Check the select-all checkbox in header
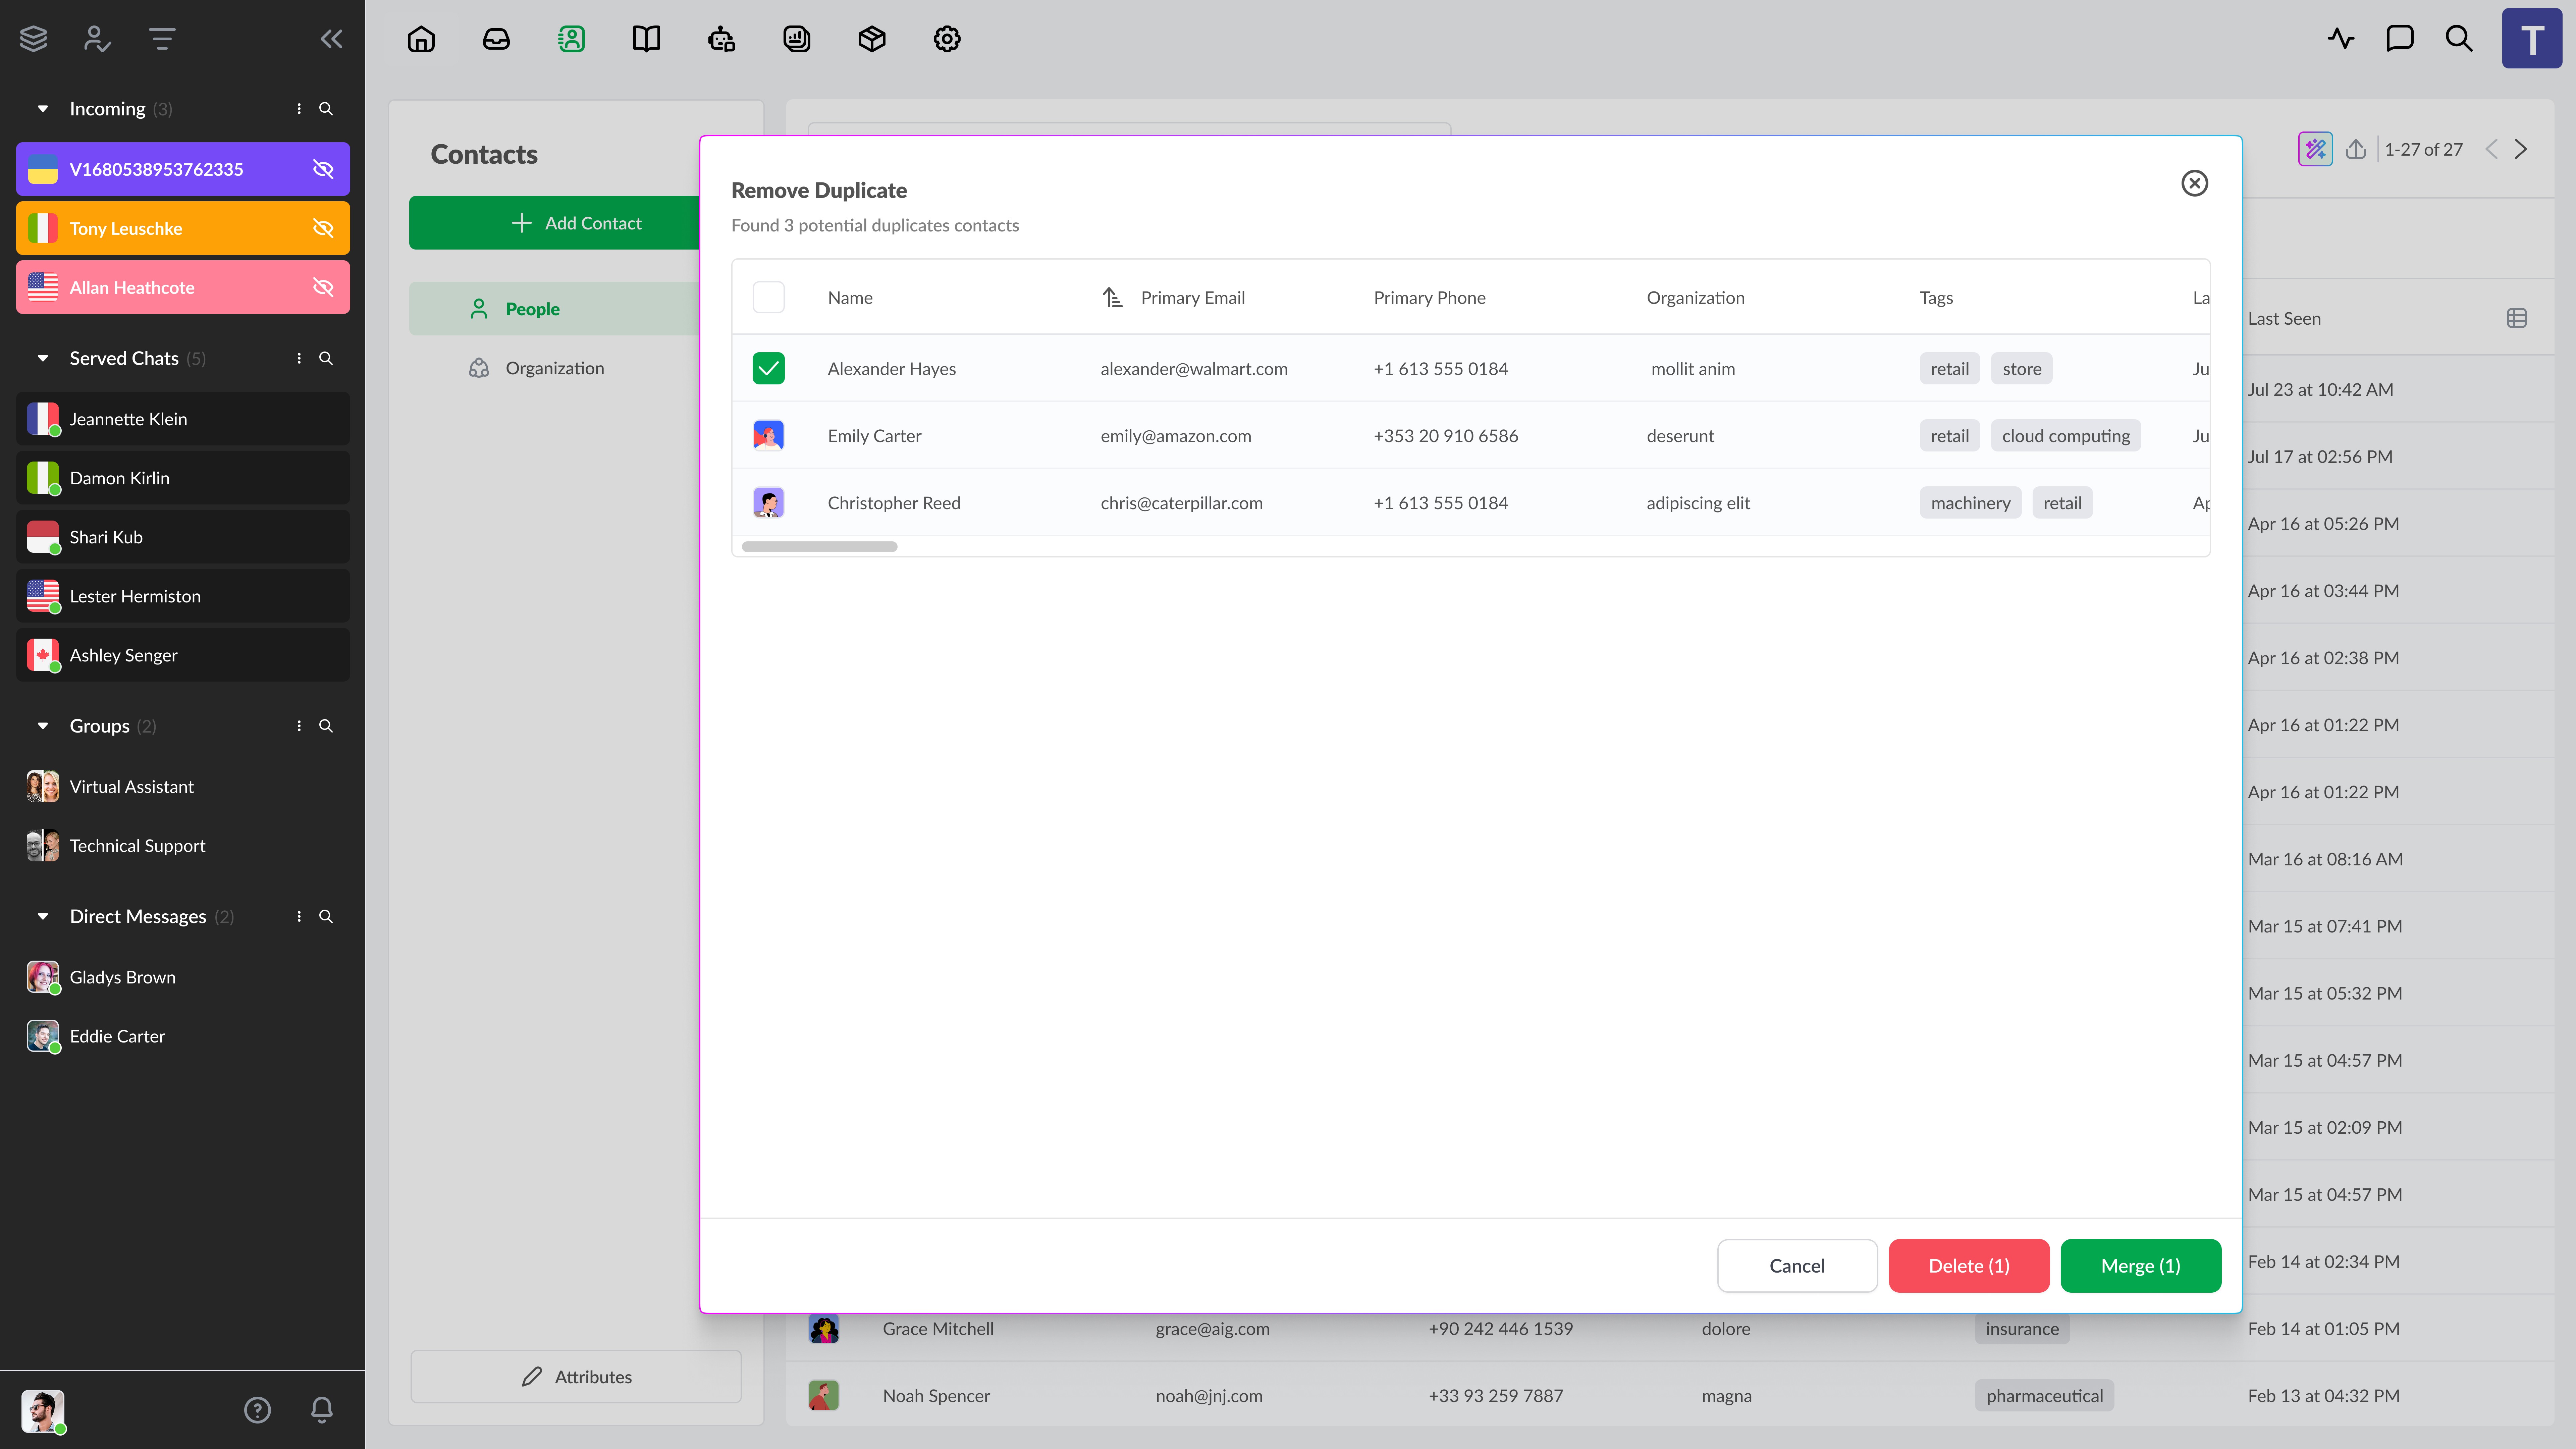Screen dimensions: 2576x1449 768,297
